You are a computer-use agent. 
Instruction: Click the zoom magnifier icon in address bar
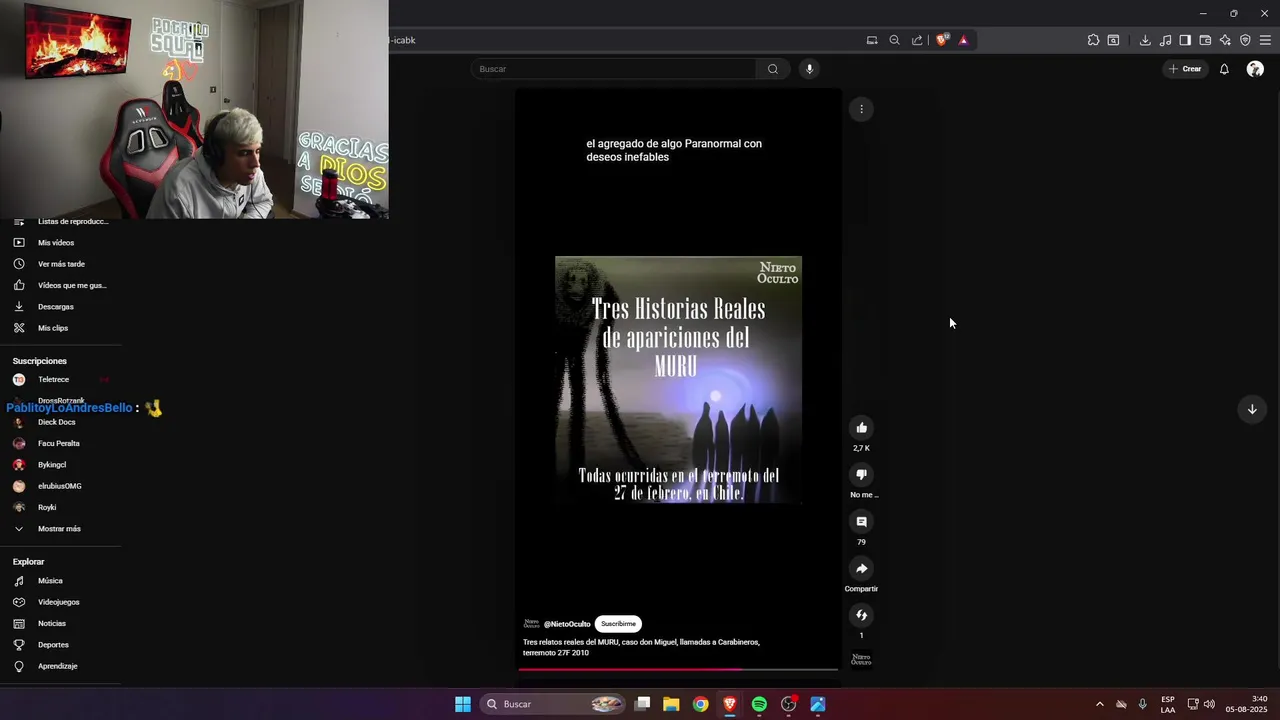pos(895,40)
